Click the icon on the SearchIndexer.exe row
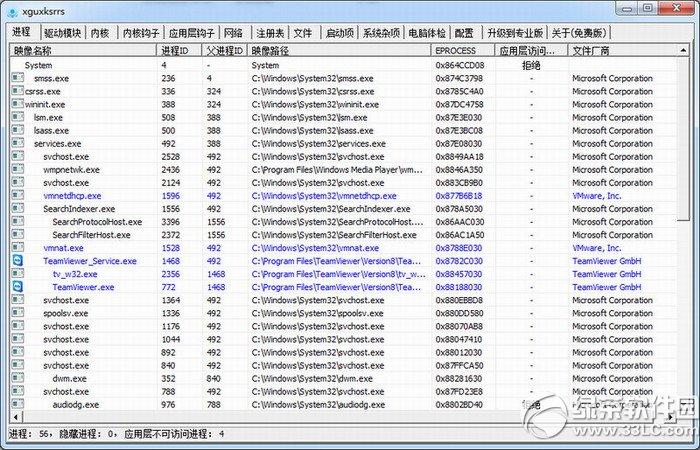 16,208
